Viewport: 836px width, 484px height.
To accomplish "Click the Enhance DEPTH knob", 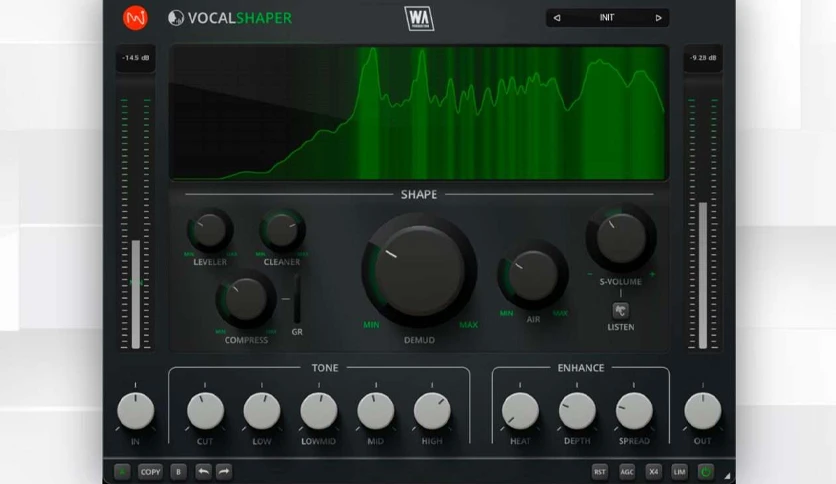I will pos(577,411).
